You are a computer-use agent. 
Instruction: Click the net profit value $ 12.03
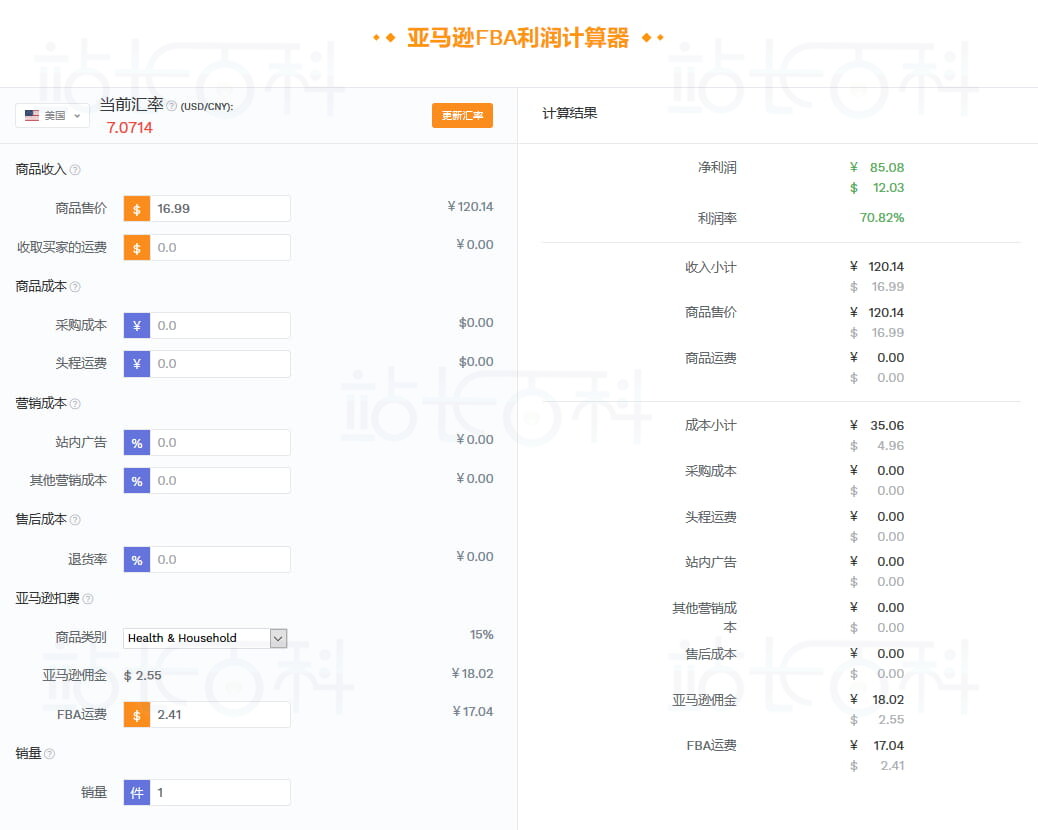pyautogui.click(x=876, y=188)
